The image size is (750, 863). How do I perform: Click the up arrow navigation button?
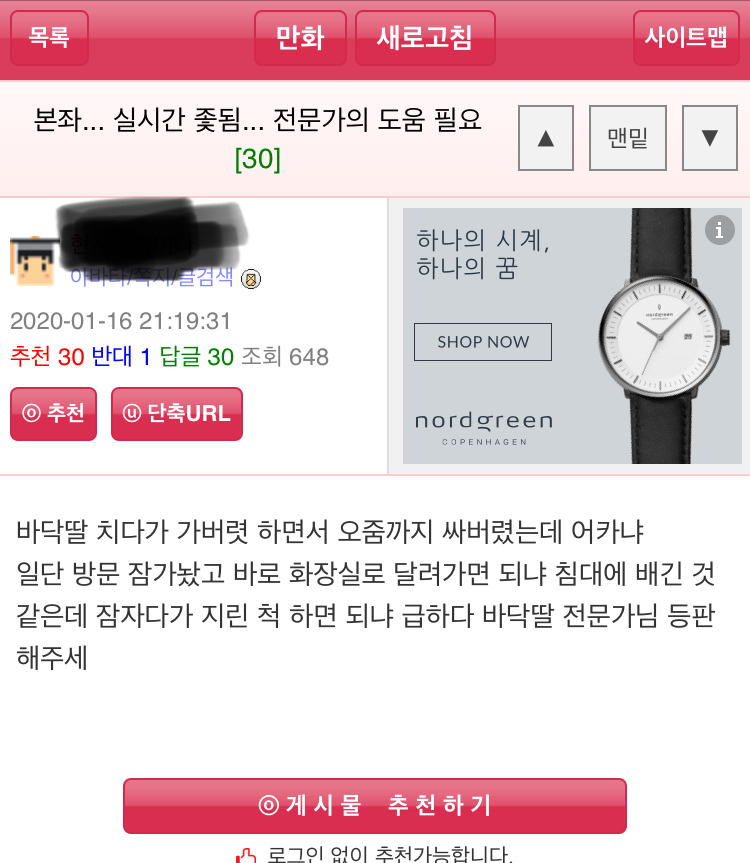click(x=546, y=138)
